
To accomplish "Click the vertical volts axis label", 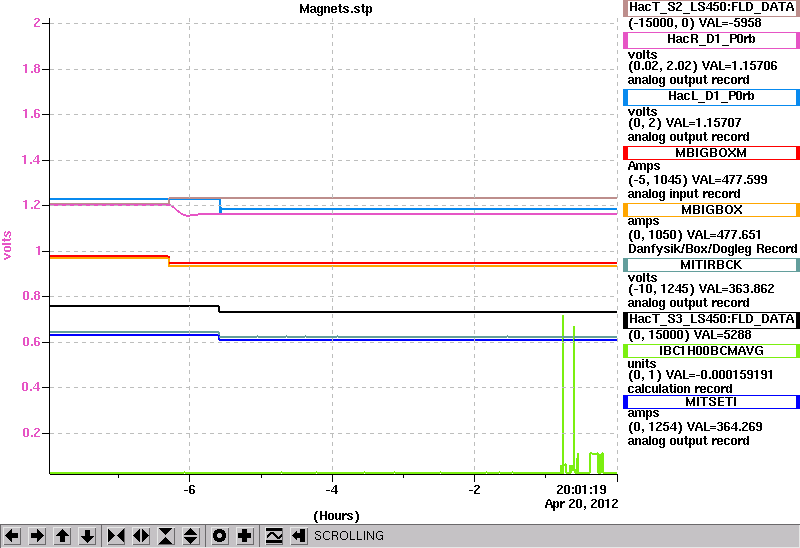I will 7,245.
